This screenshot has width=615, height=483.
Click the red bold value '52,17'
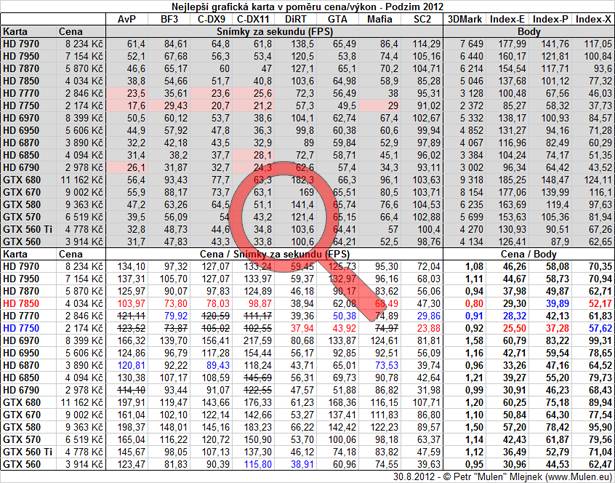coord(600,304)
